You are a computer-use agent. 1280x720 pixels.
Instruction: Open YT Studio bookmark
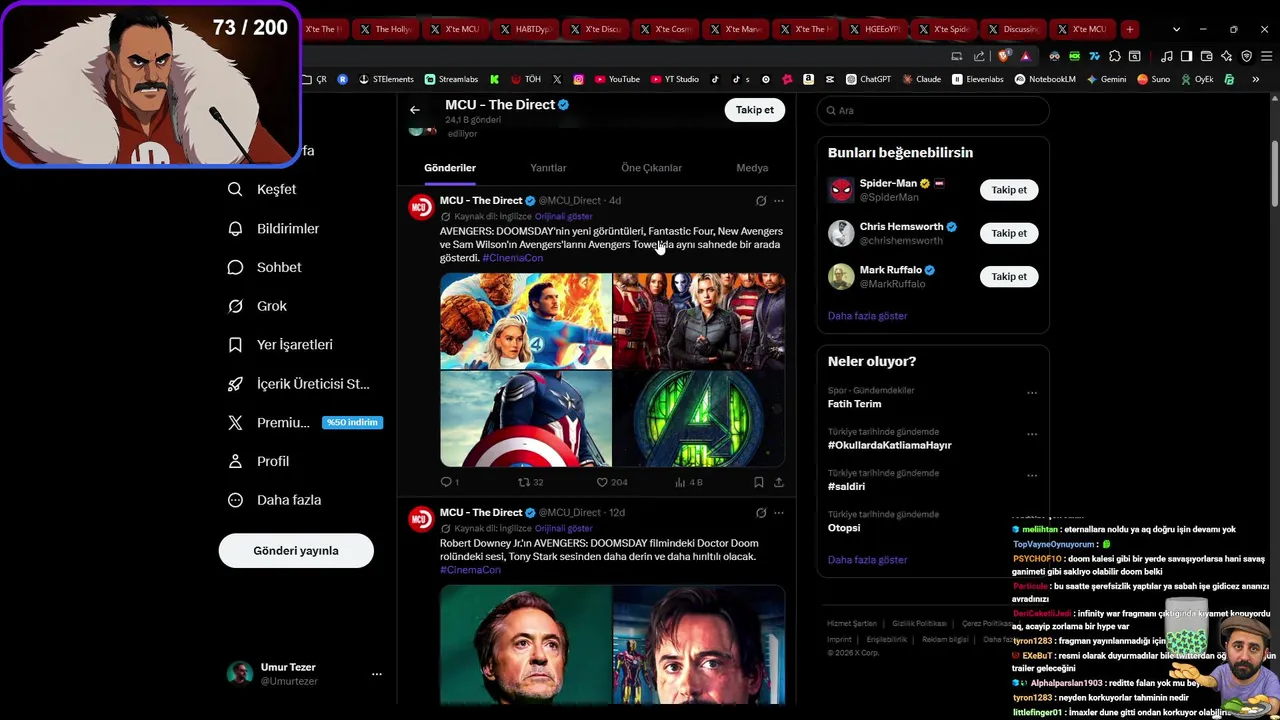point(675,79)
